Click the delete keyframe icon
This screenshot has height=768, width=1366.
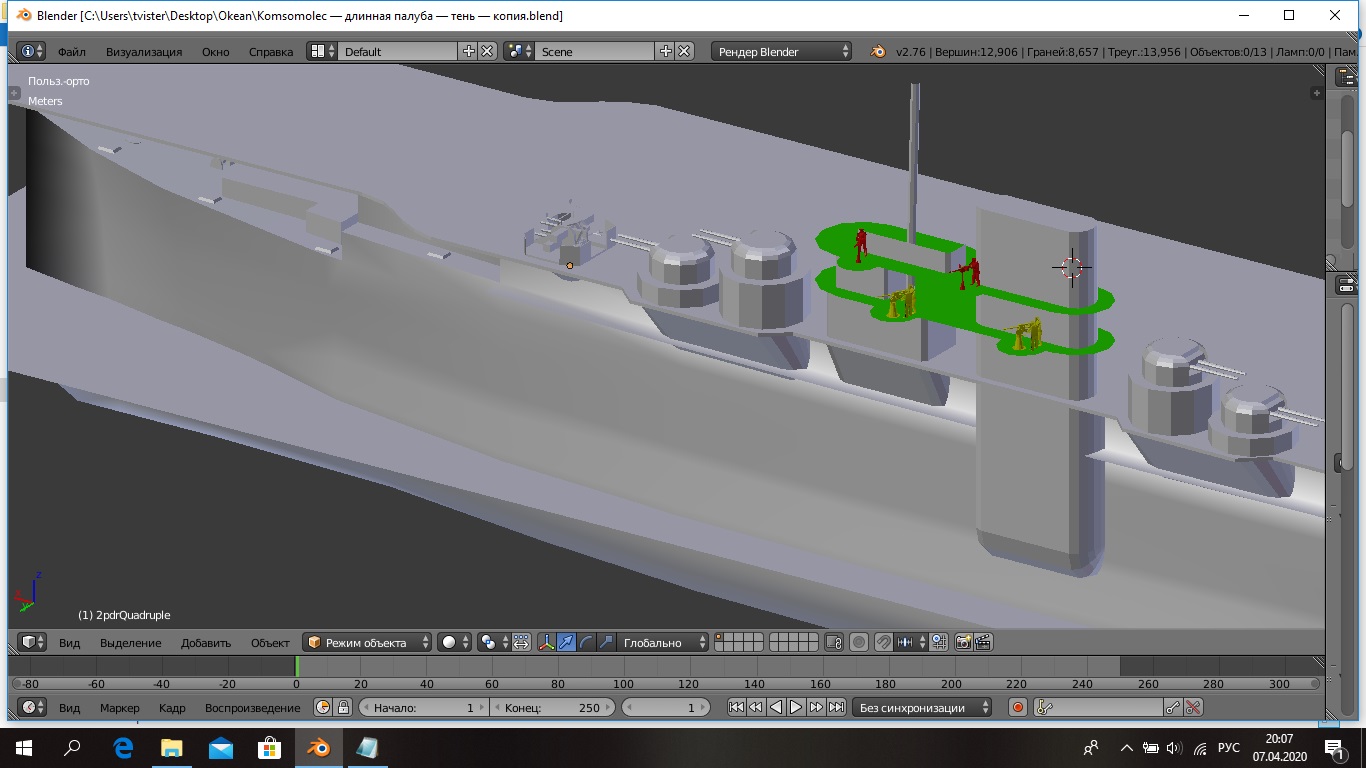pyautogui.click(x=1193, y=707)
